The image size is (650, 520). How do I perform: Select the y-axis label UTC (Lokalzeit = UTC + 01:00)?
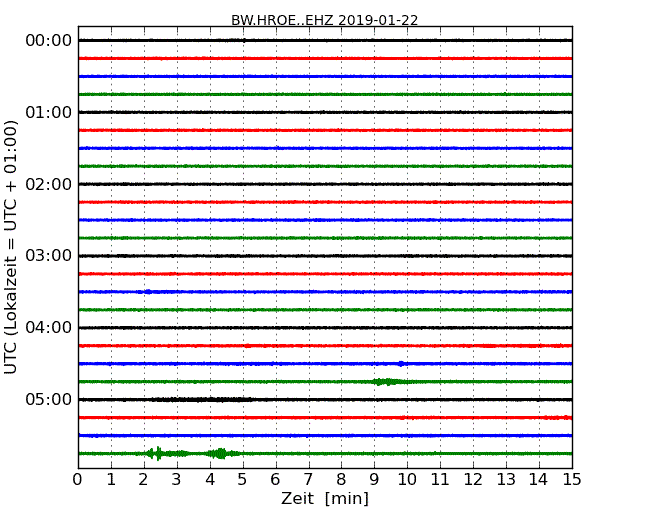click(x=11, y=247)
